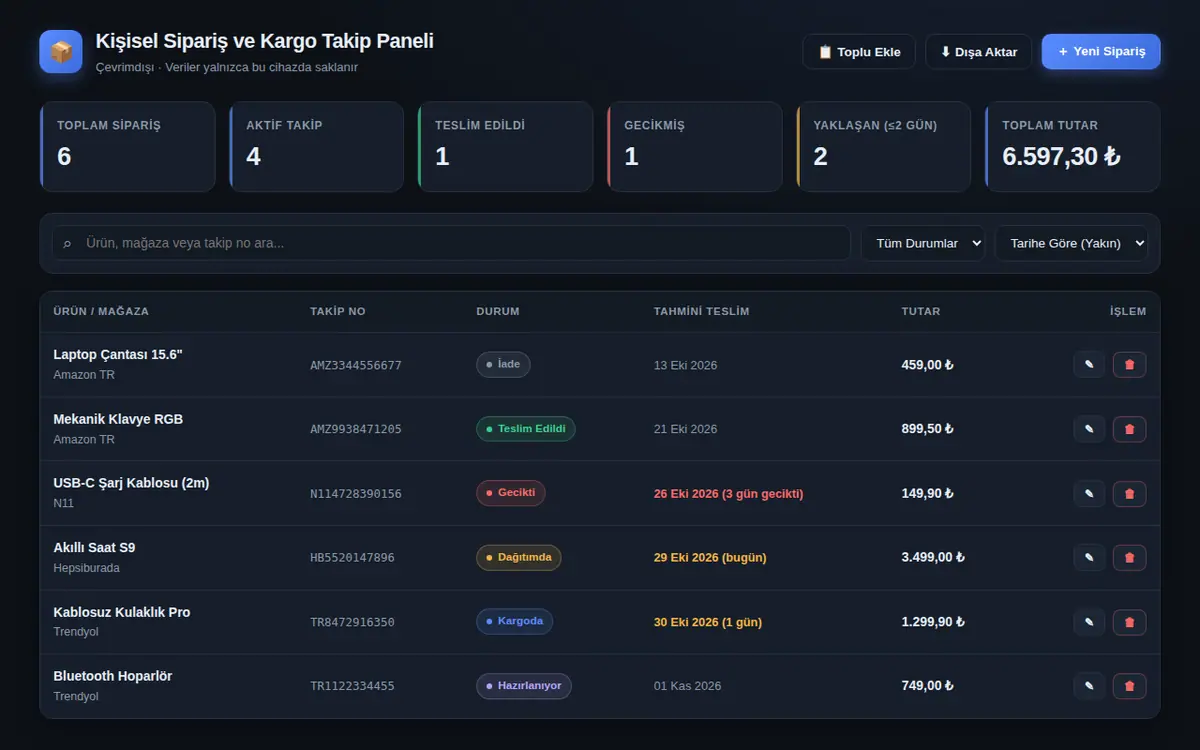
Task: Edit the Bluetooth Hoparlör order
Action: (1089, 686)
